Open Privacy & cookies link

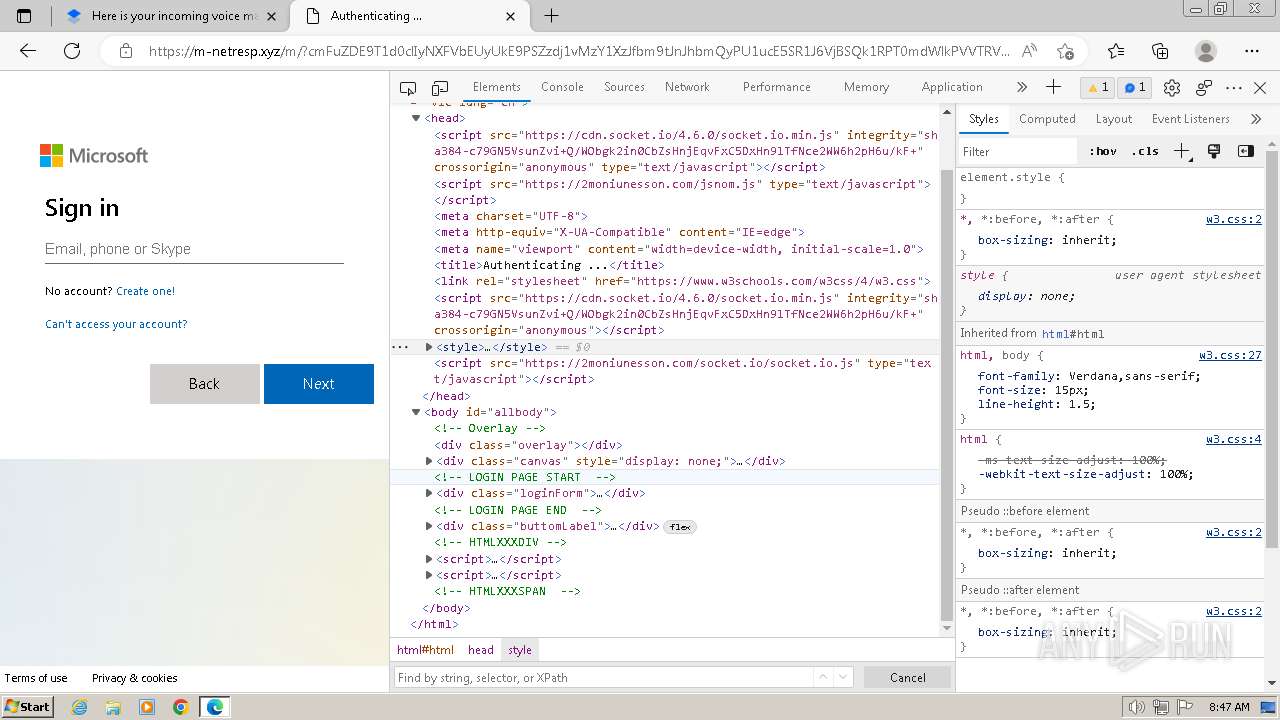pos(135,678)
